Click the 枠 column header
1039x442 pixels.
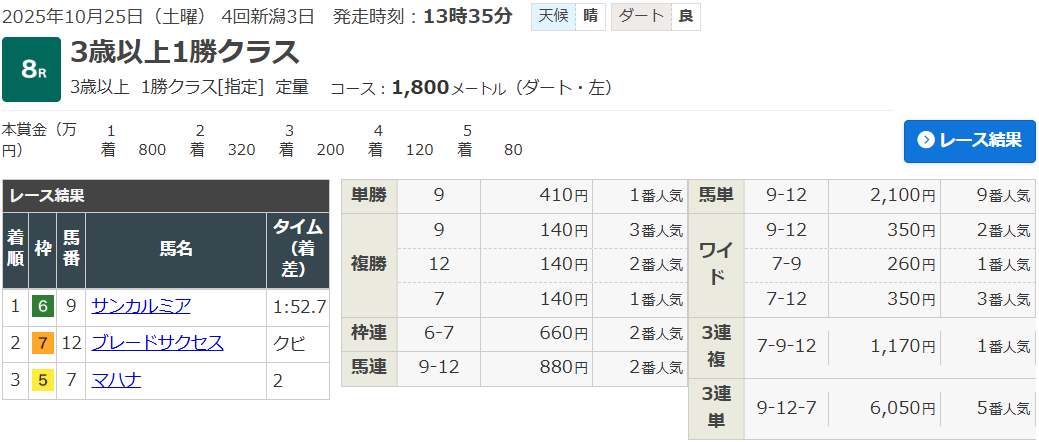tap(42, 250)
